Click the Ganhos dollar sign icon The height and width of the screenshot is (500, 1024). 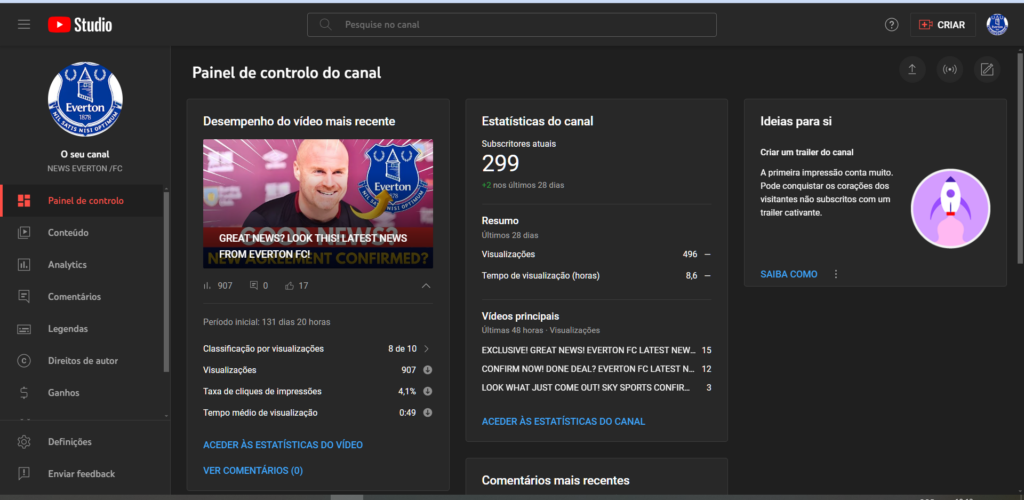click(x=24, y=392)
